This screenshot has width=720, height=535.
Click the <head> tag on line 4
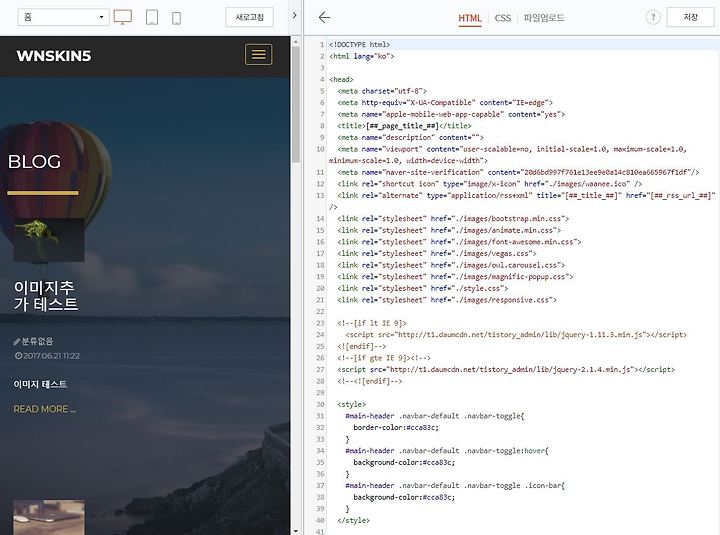(341, 79)
